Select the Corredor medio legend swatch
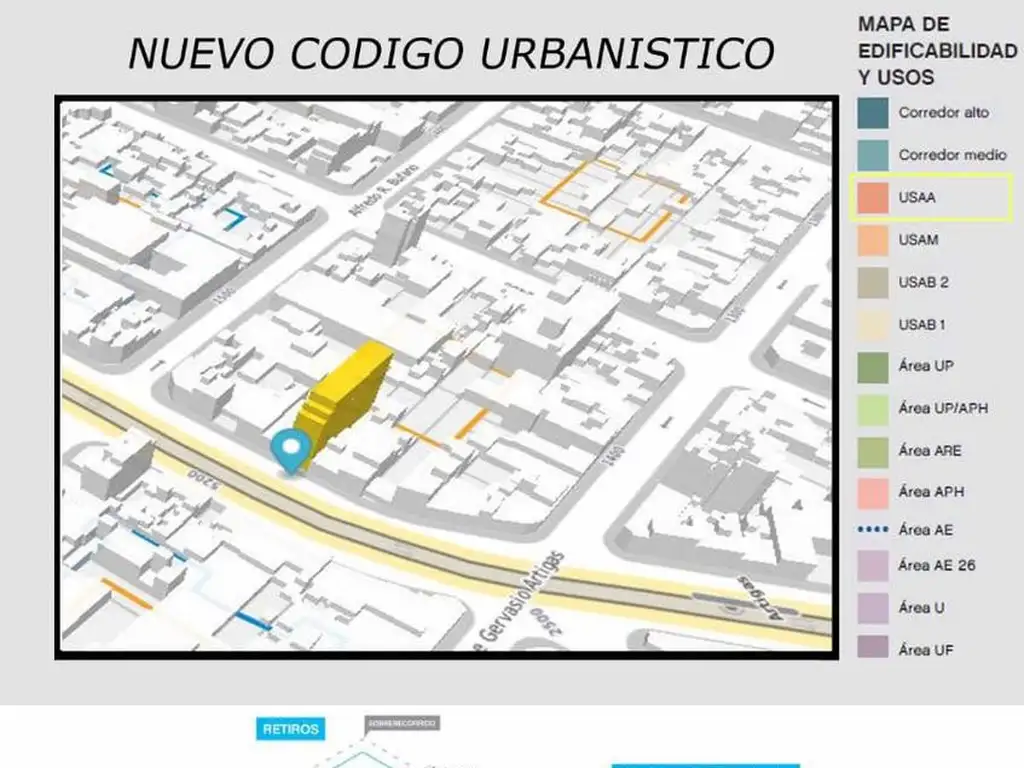This screenshot has width=1024, height=768. pos(872,155)
